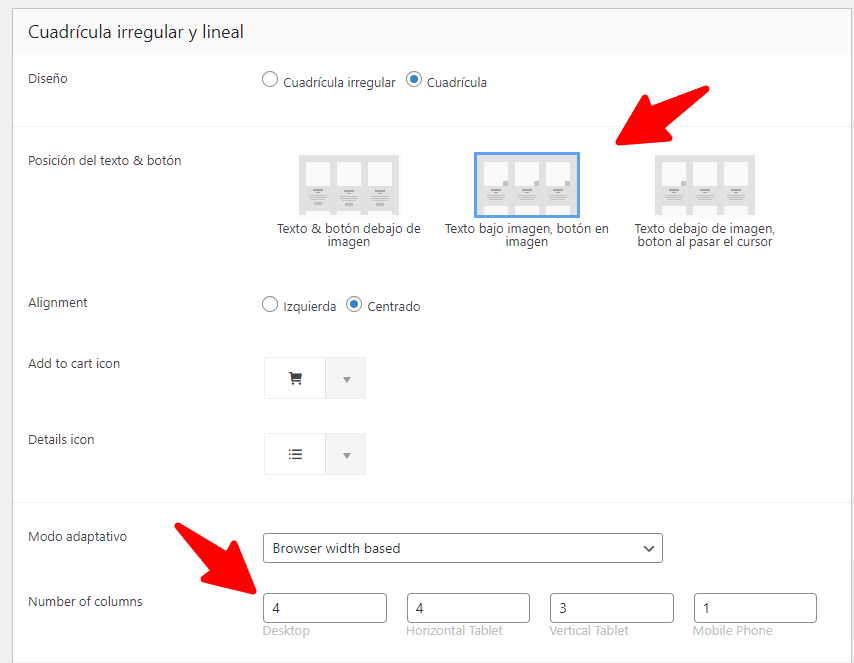Click the Desktop columns input field
This screenshot has width=854, height=663.
[325, 608]
